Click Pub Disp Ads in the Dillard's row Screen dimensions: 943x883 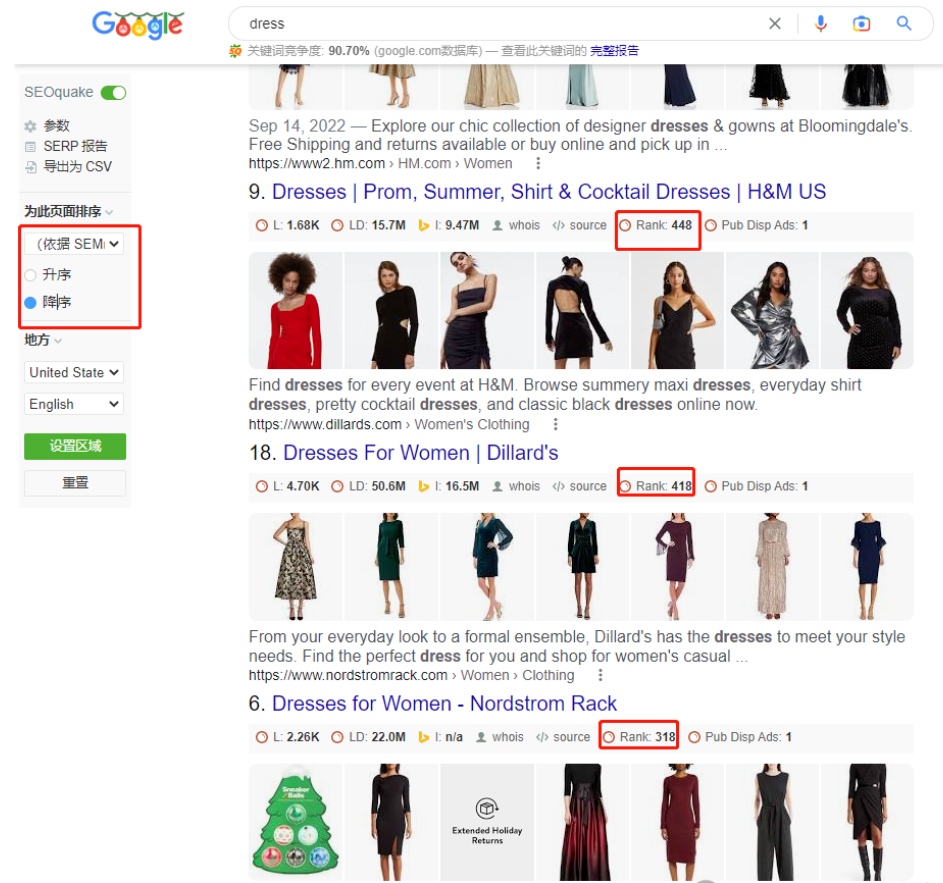[x=757, y=486]
